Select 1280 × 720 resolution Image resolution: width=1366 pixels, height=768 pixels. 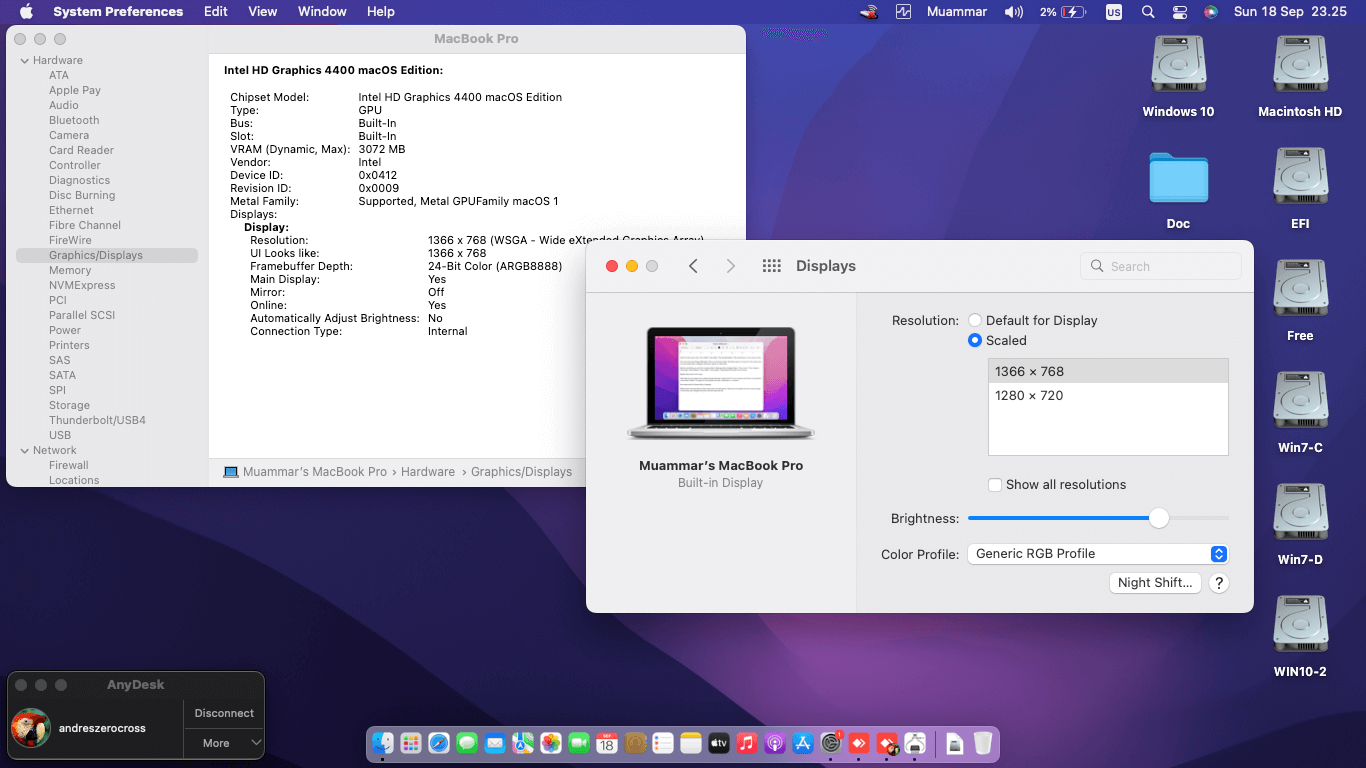click(x=1108, y=395)
